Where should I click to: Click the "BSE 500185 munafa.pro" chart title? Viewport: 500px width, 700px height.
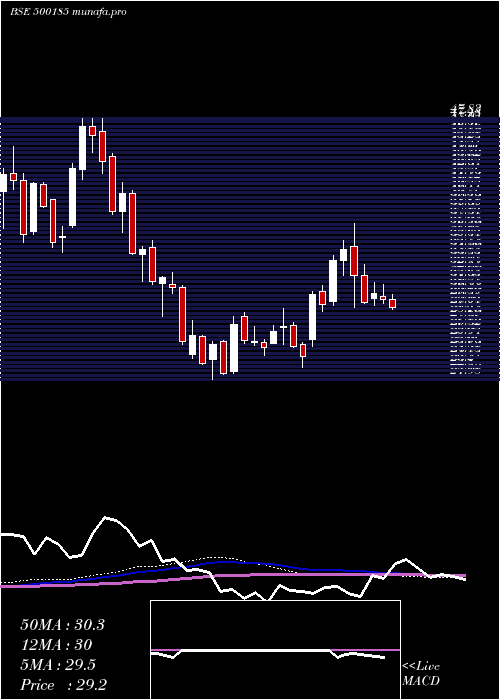68,12
